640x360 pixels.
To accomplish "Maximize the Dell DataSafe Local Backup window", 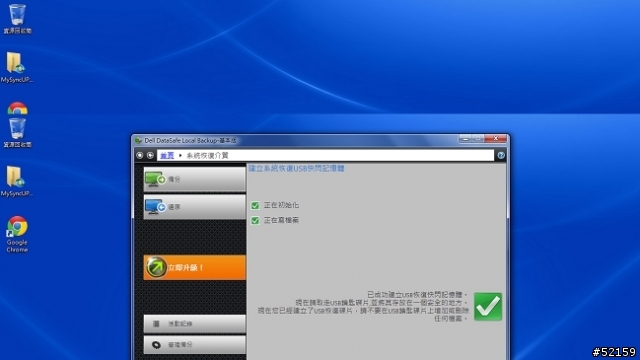I will [x=478, y=139].
